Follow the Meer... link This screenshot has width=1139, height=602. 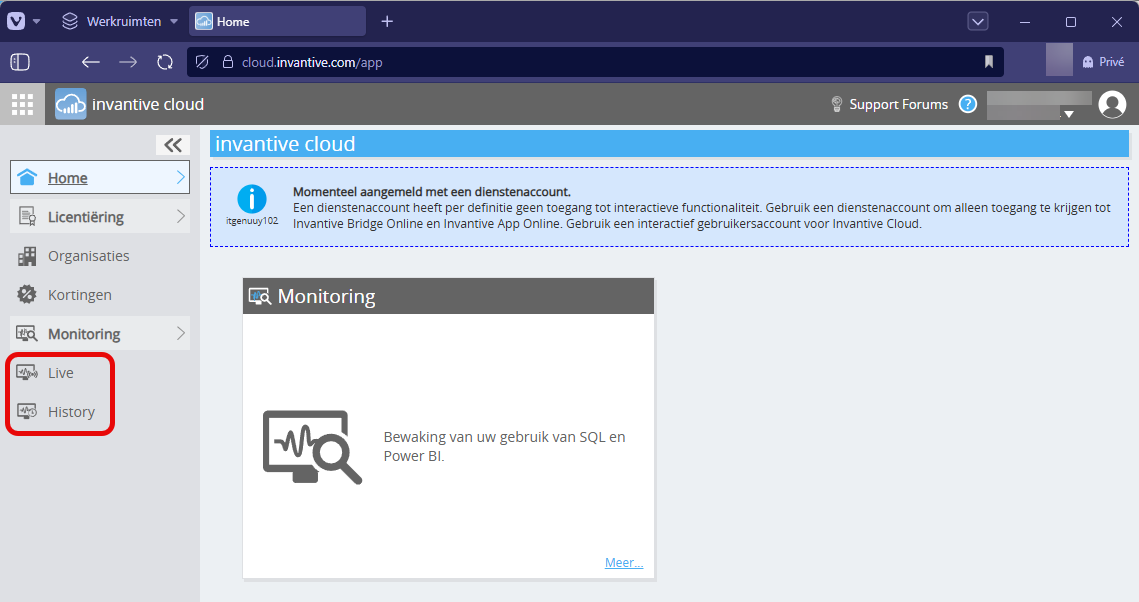(x=623, y=563)
